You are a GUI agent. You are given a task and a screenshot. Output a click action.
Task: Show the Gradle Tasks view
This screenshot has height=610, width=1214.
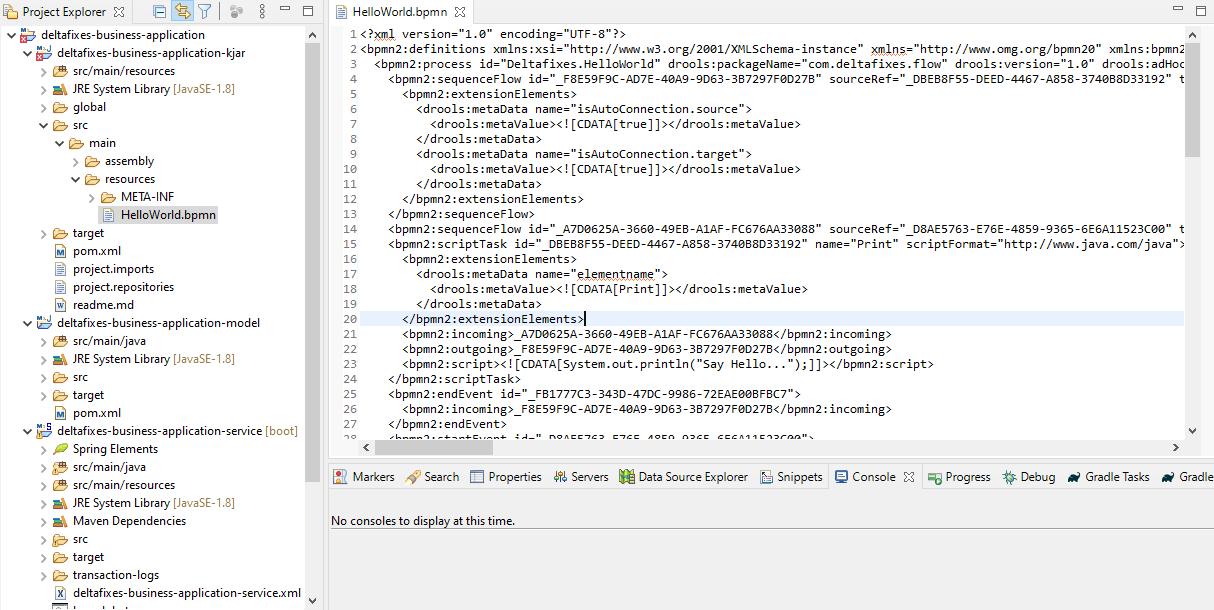pyautogui.click(x=1108, y=477)
